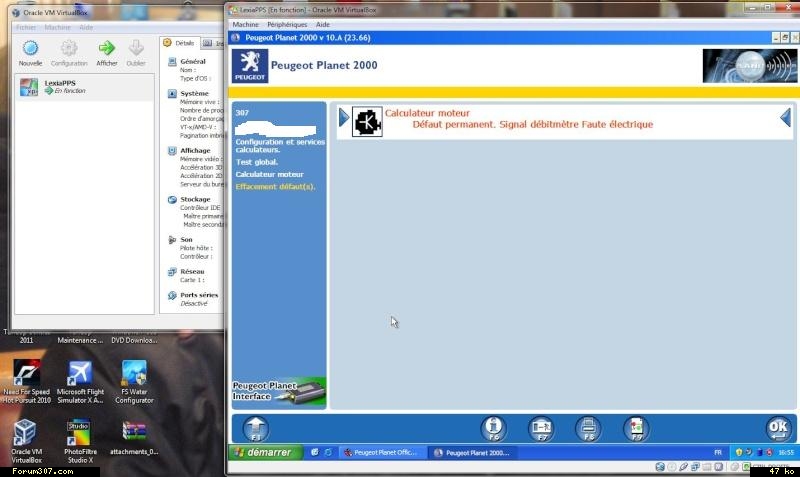Image resolution: width=800 pixels, height=477 pixels.
Task: Click VirtualBox Nouvelle toolbar icon
Action: [30, 52]
